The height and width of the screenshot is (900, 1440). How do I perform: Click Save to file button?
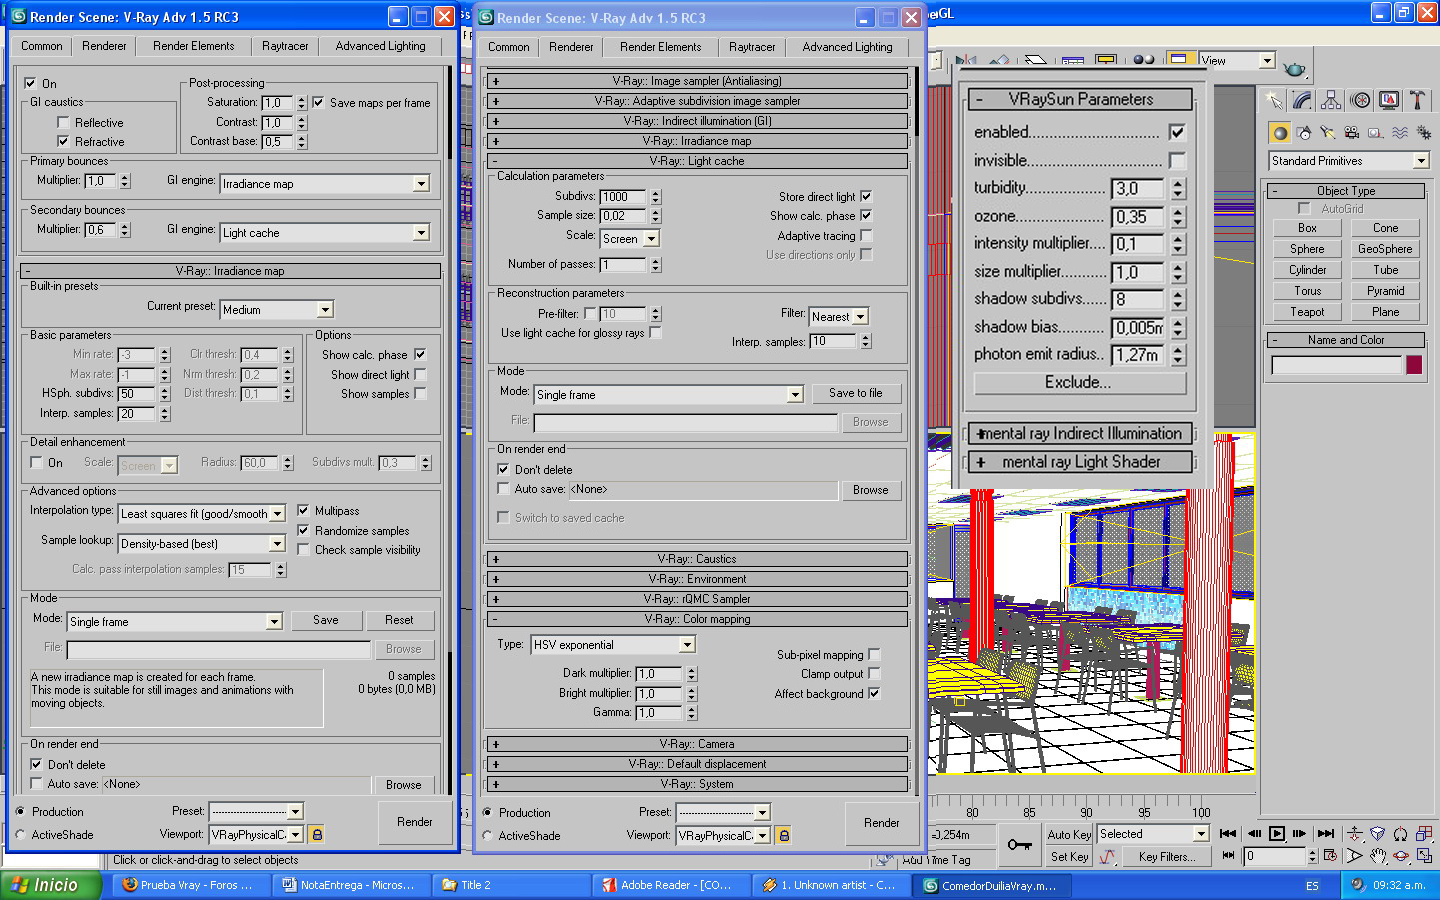coord(856,393)
